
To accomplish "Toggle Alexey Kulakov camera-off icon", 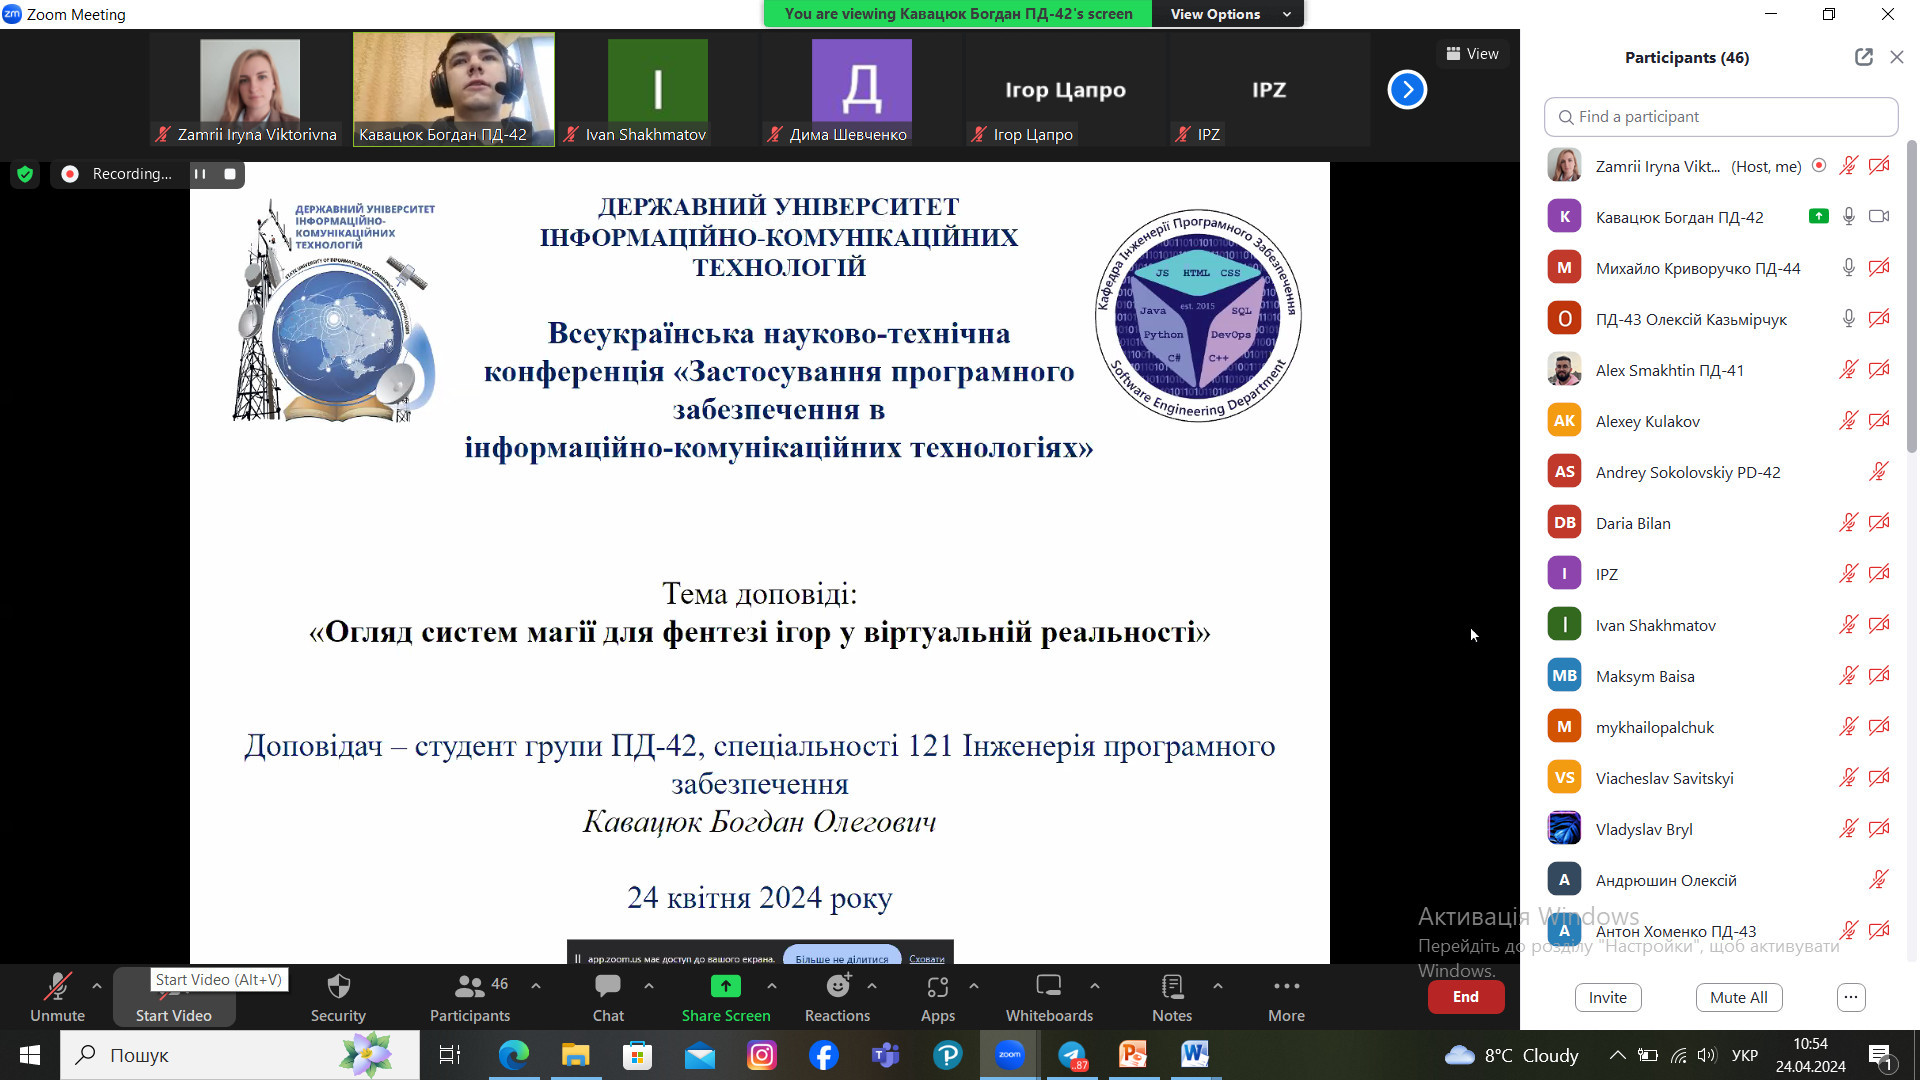I will (1879, 421).
